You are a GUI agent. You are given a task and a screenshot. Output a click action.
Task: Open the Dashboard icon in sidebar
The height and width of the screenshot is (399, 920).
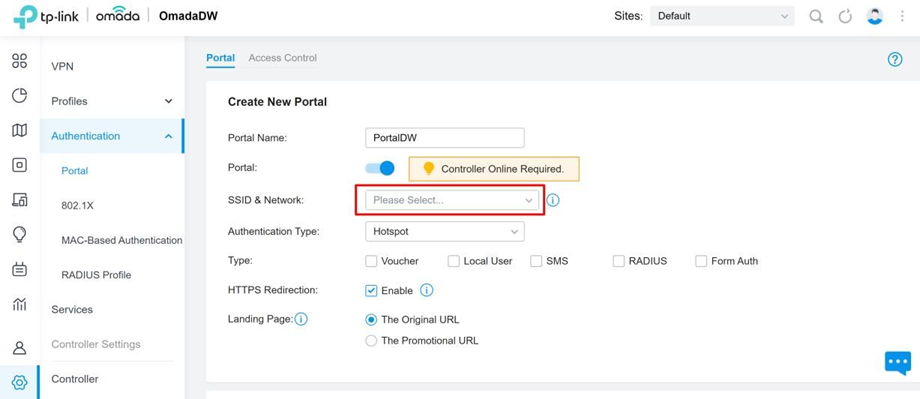pos(19,61)
